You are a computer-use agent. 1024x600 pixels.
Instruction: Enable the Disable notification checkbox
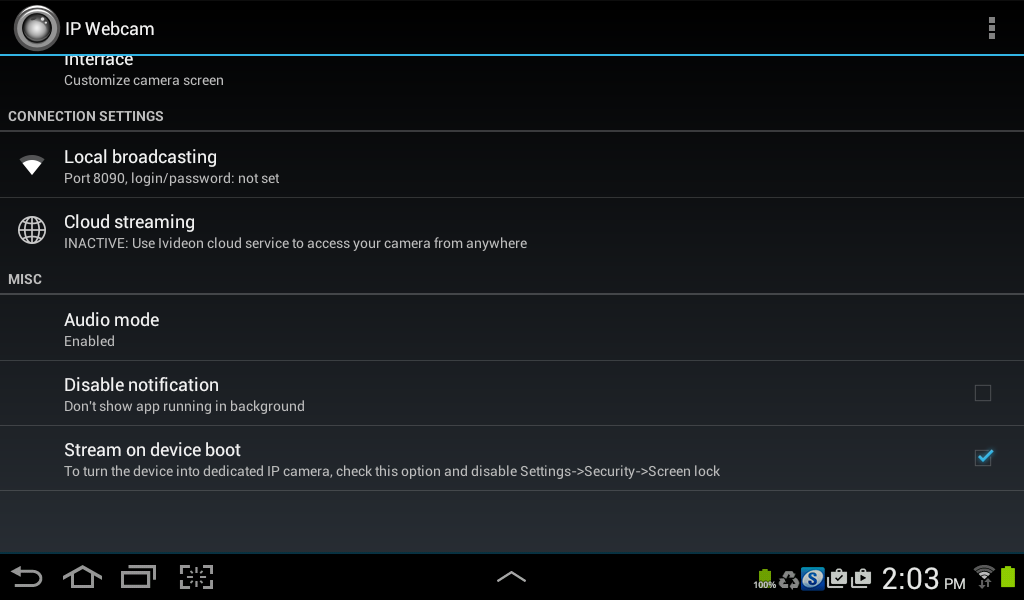[982, 393]
